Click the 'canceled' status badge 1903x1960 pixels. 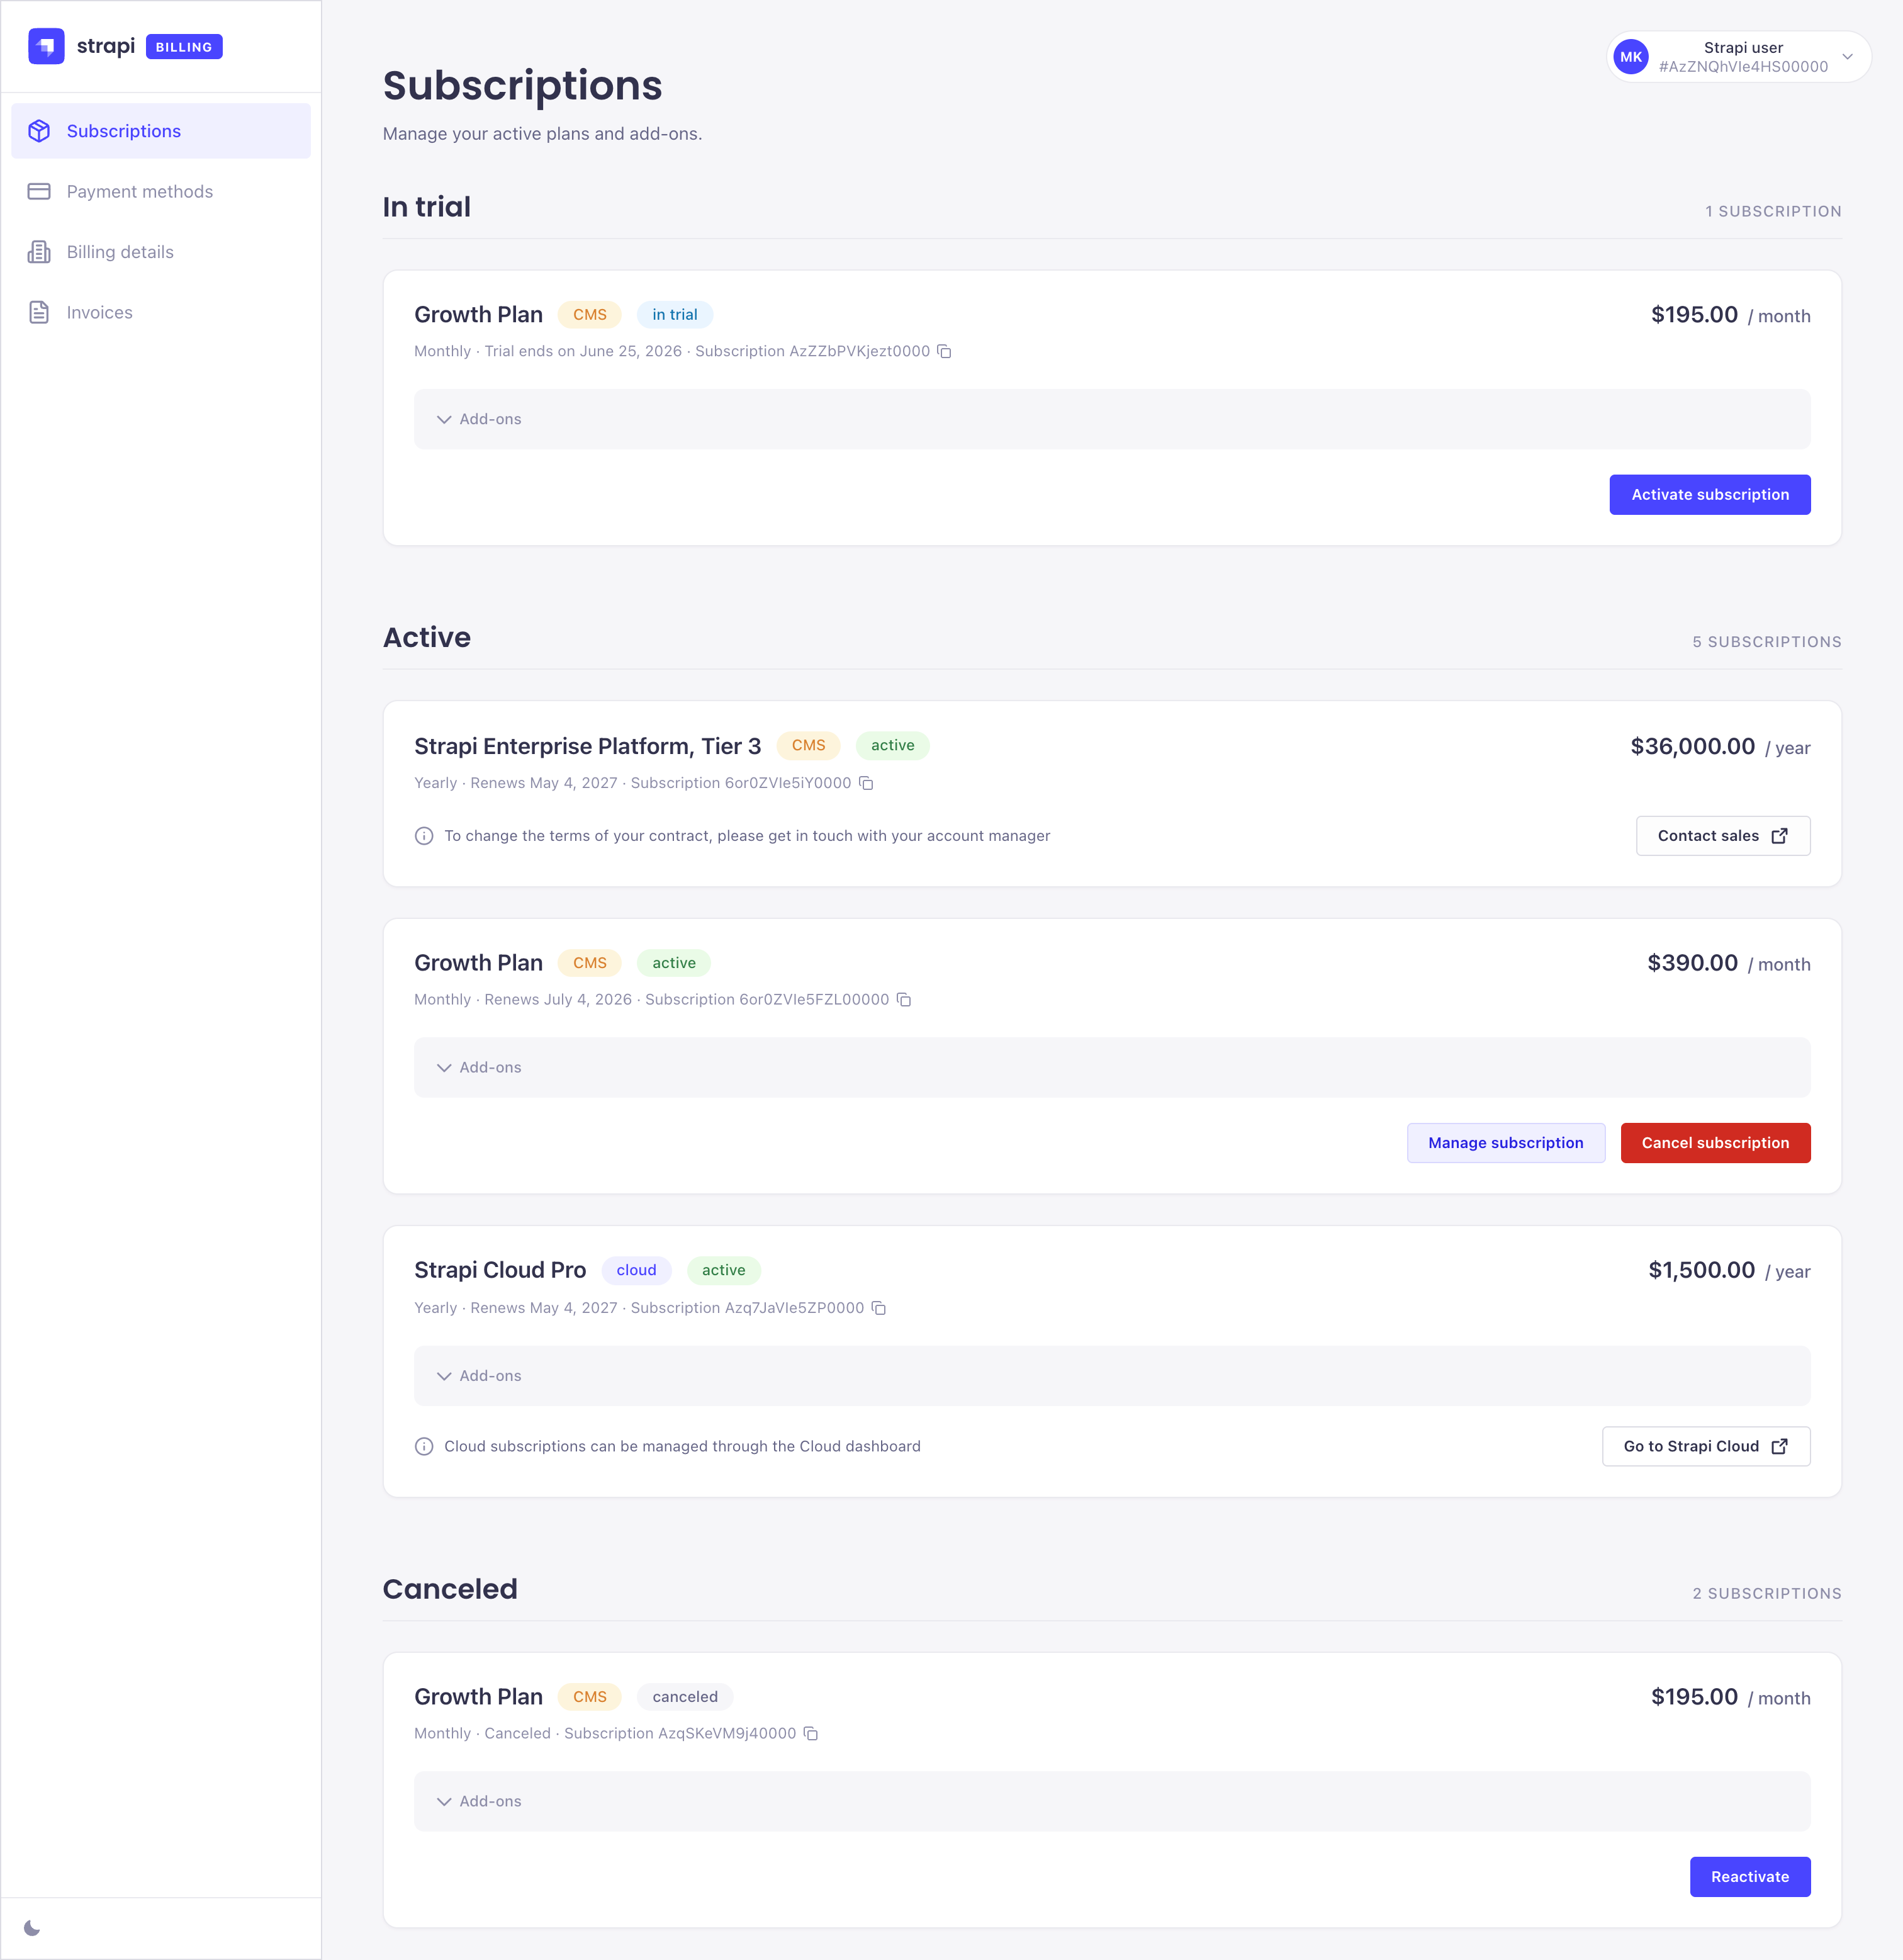[x=685, y=1697]
